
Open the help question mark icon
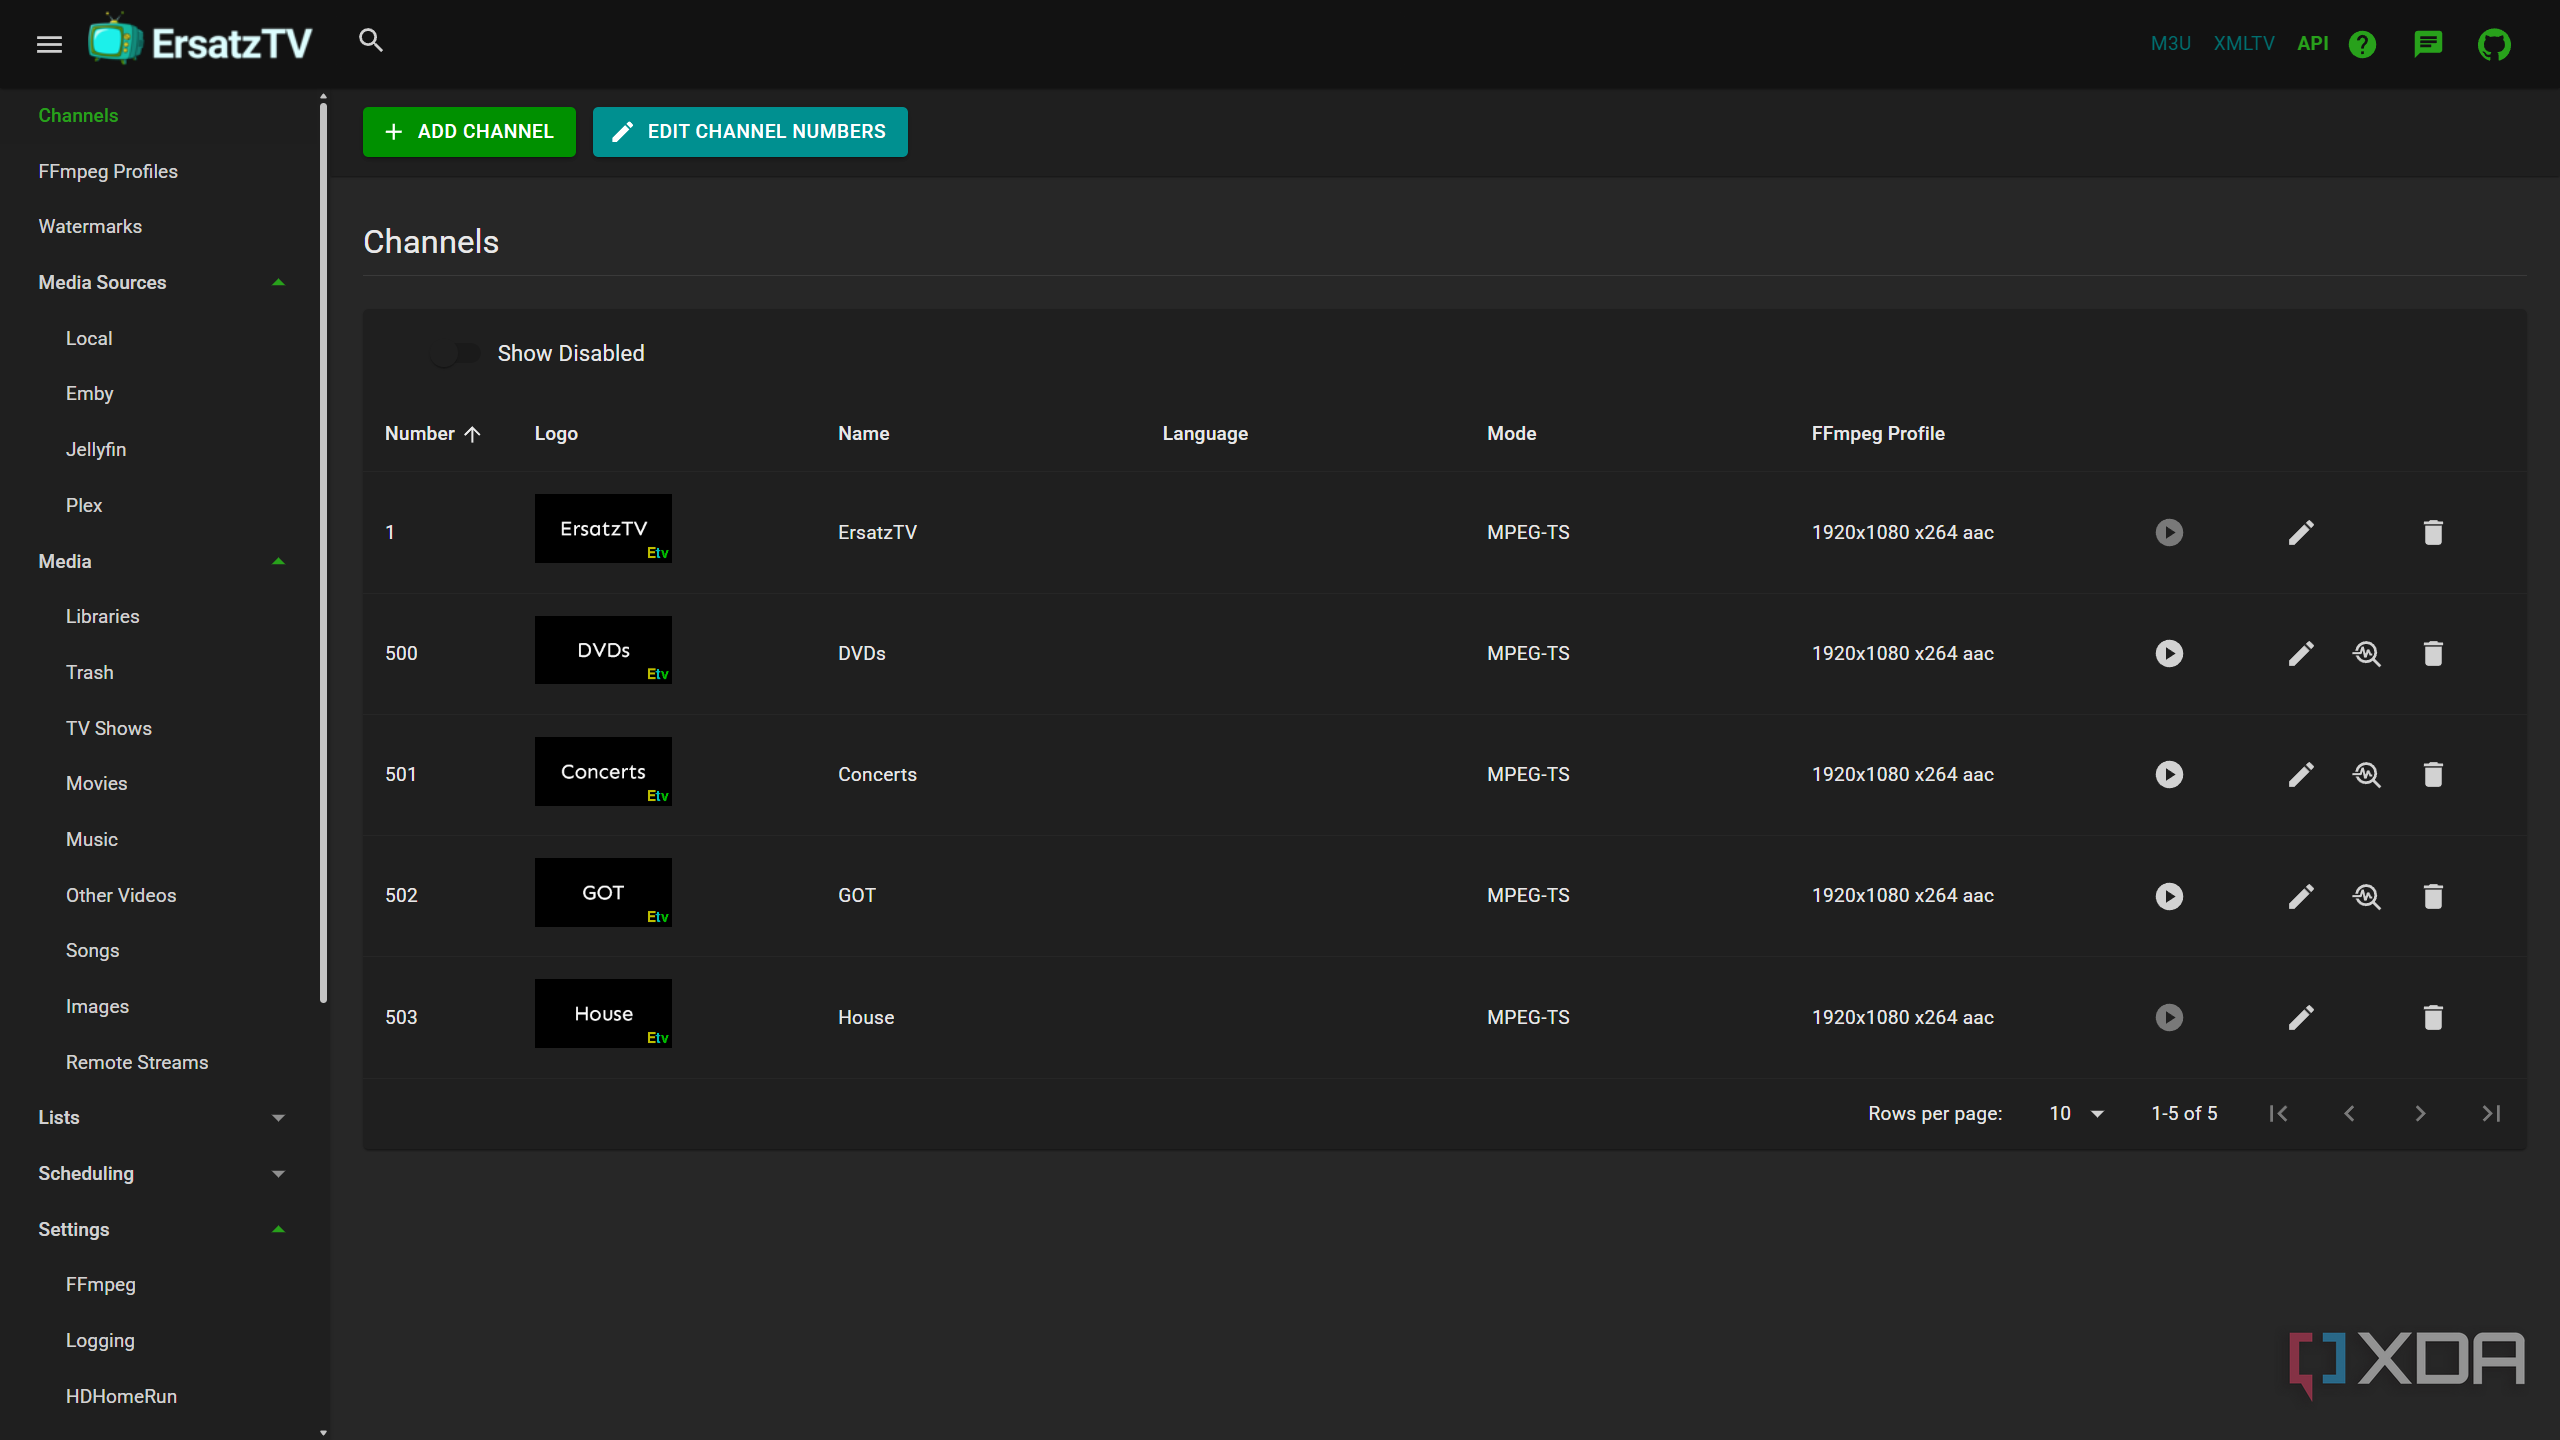coord(2362,44)
